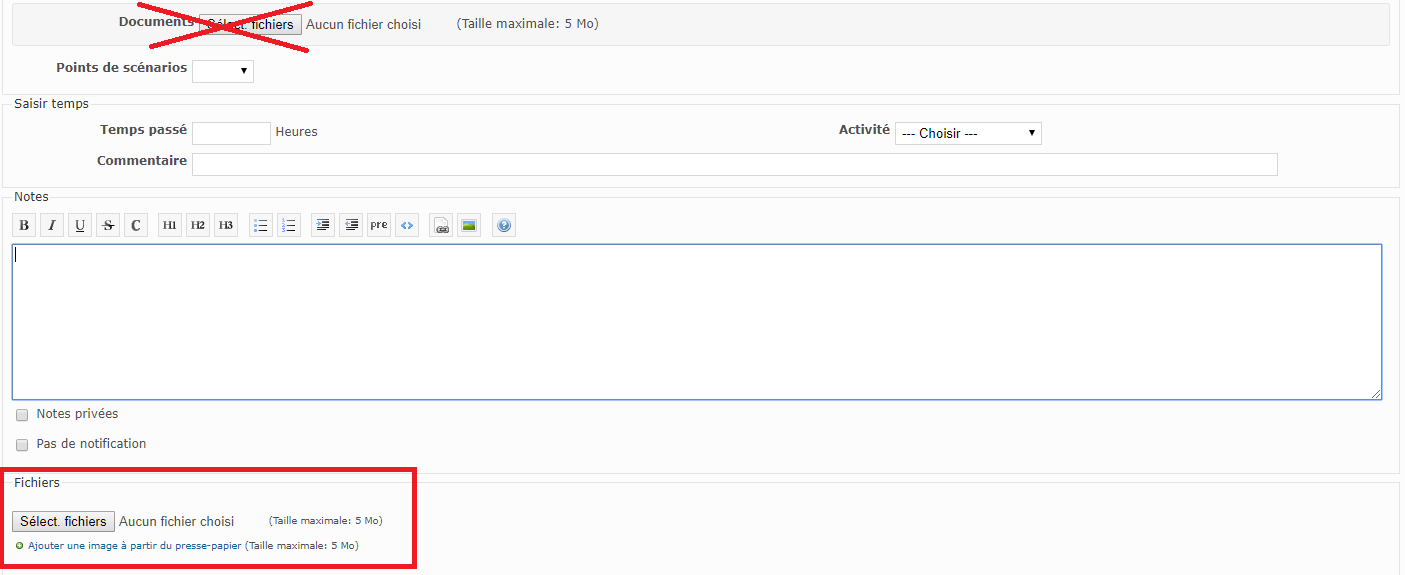Click the strikethrough formatting icon

click(x=108, y=226)
